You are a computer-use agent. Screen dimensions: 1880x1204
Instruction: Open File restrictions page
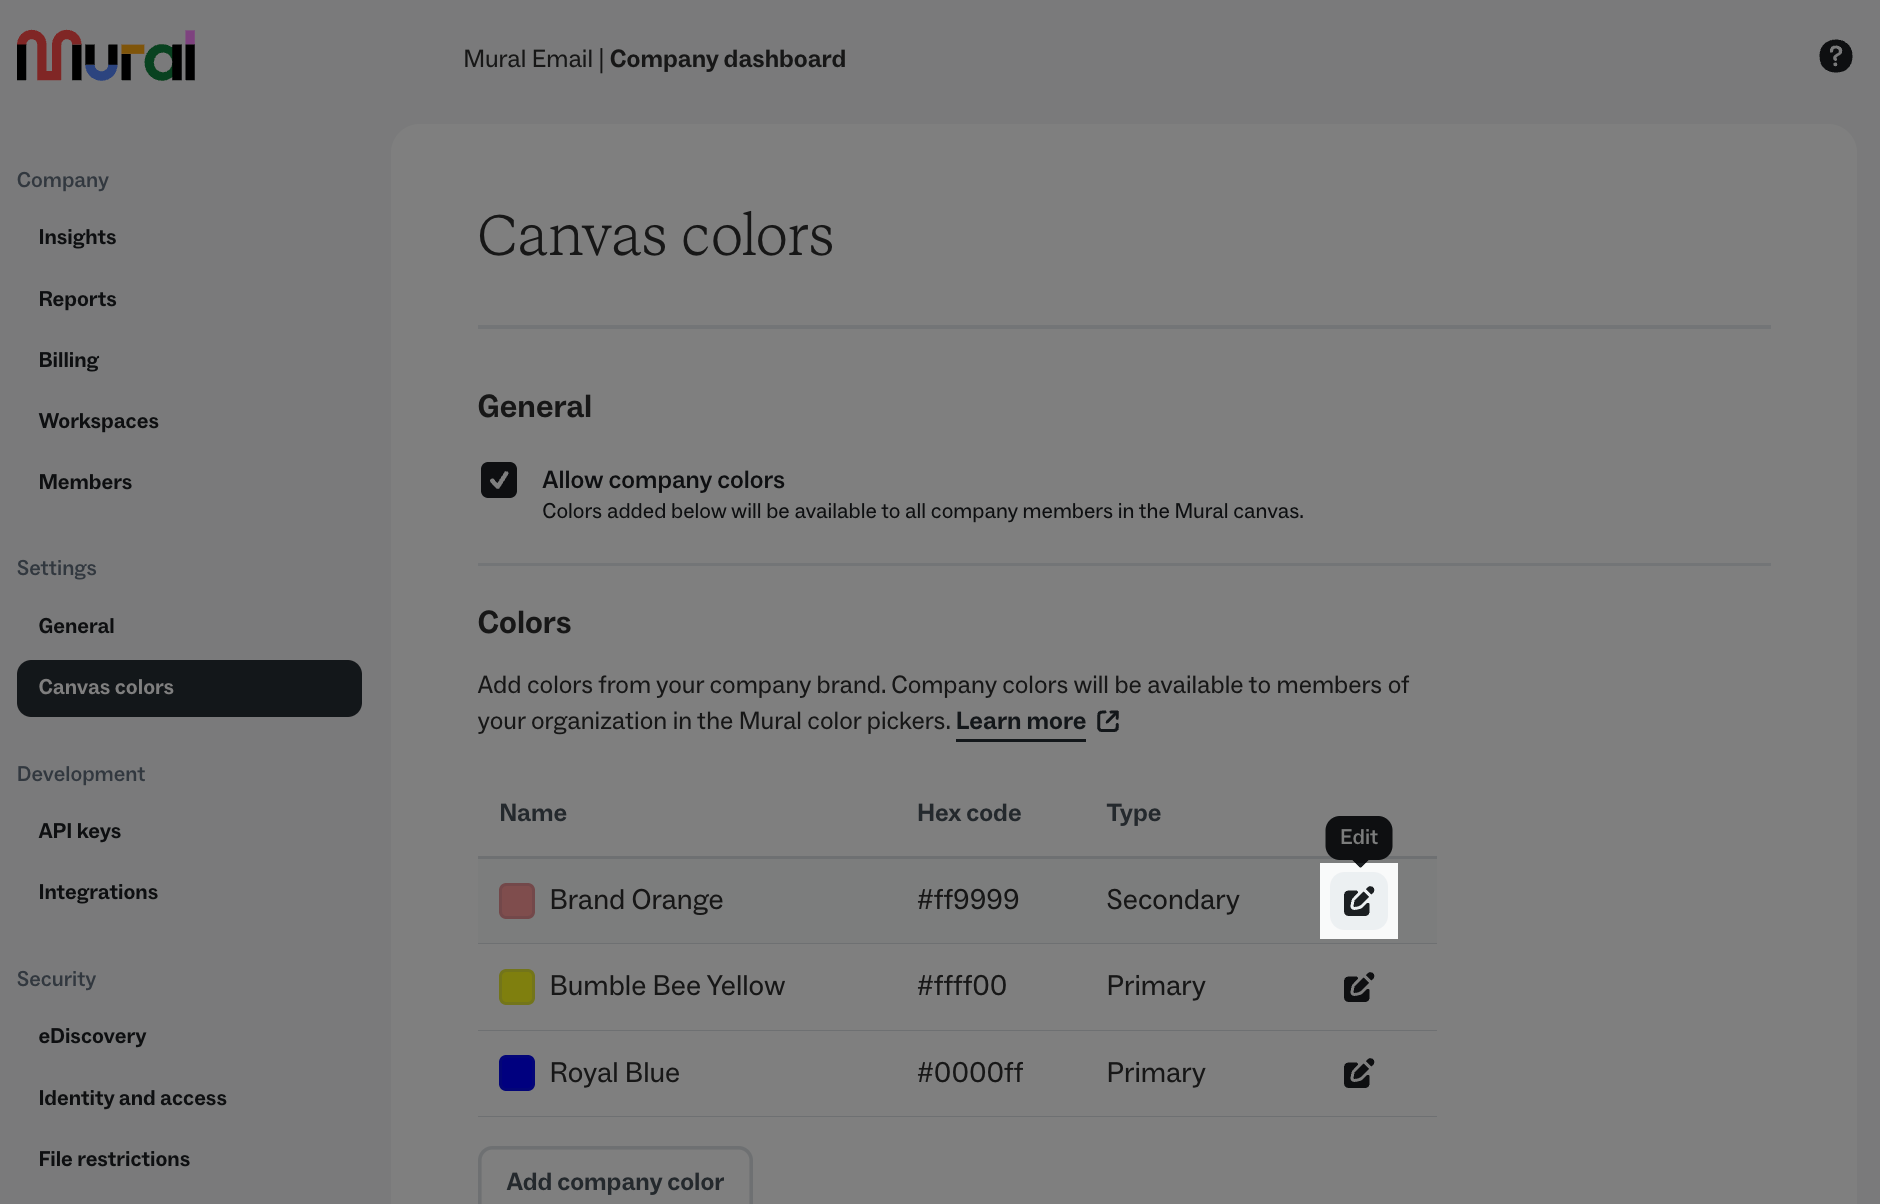[x=114, y=1159]
